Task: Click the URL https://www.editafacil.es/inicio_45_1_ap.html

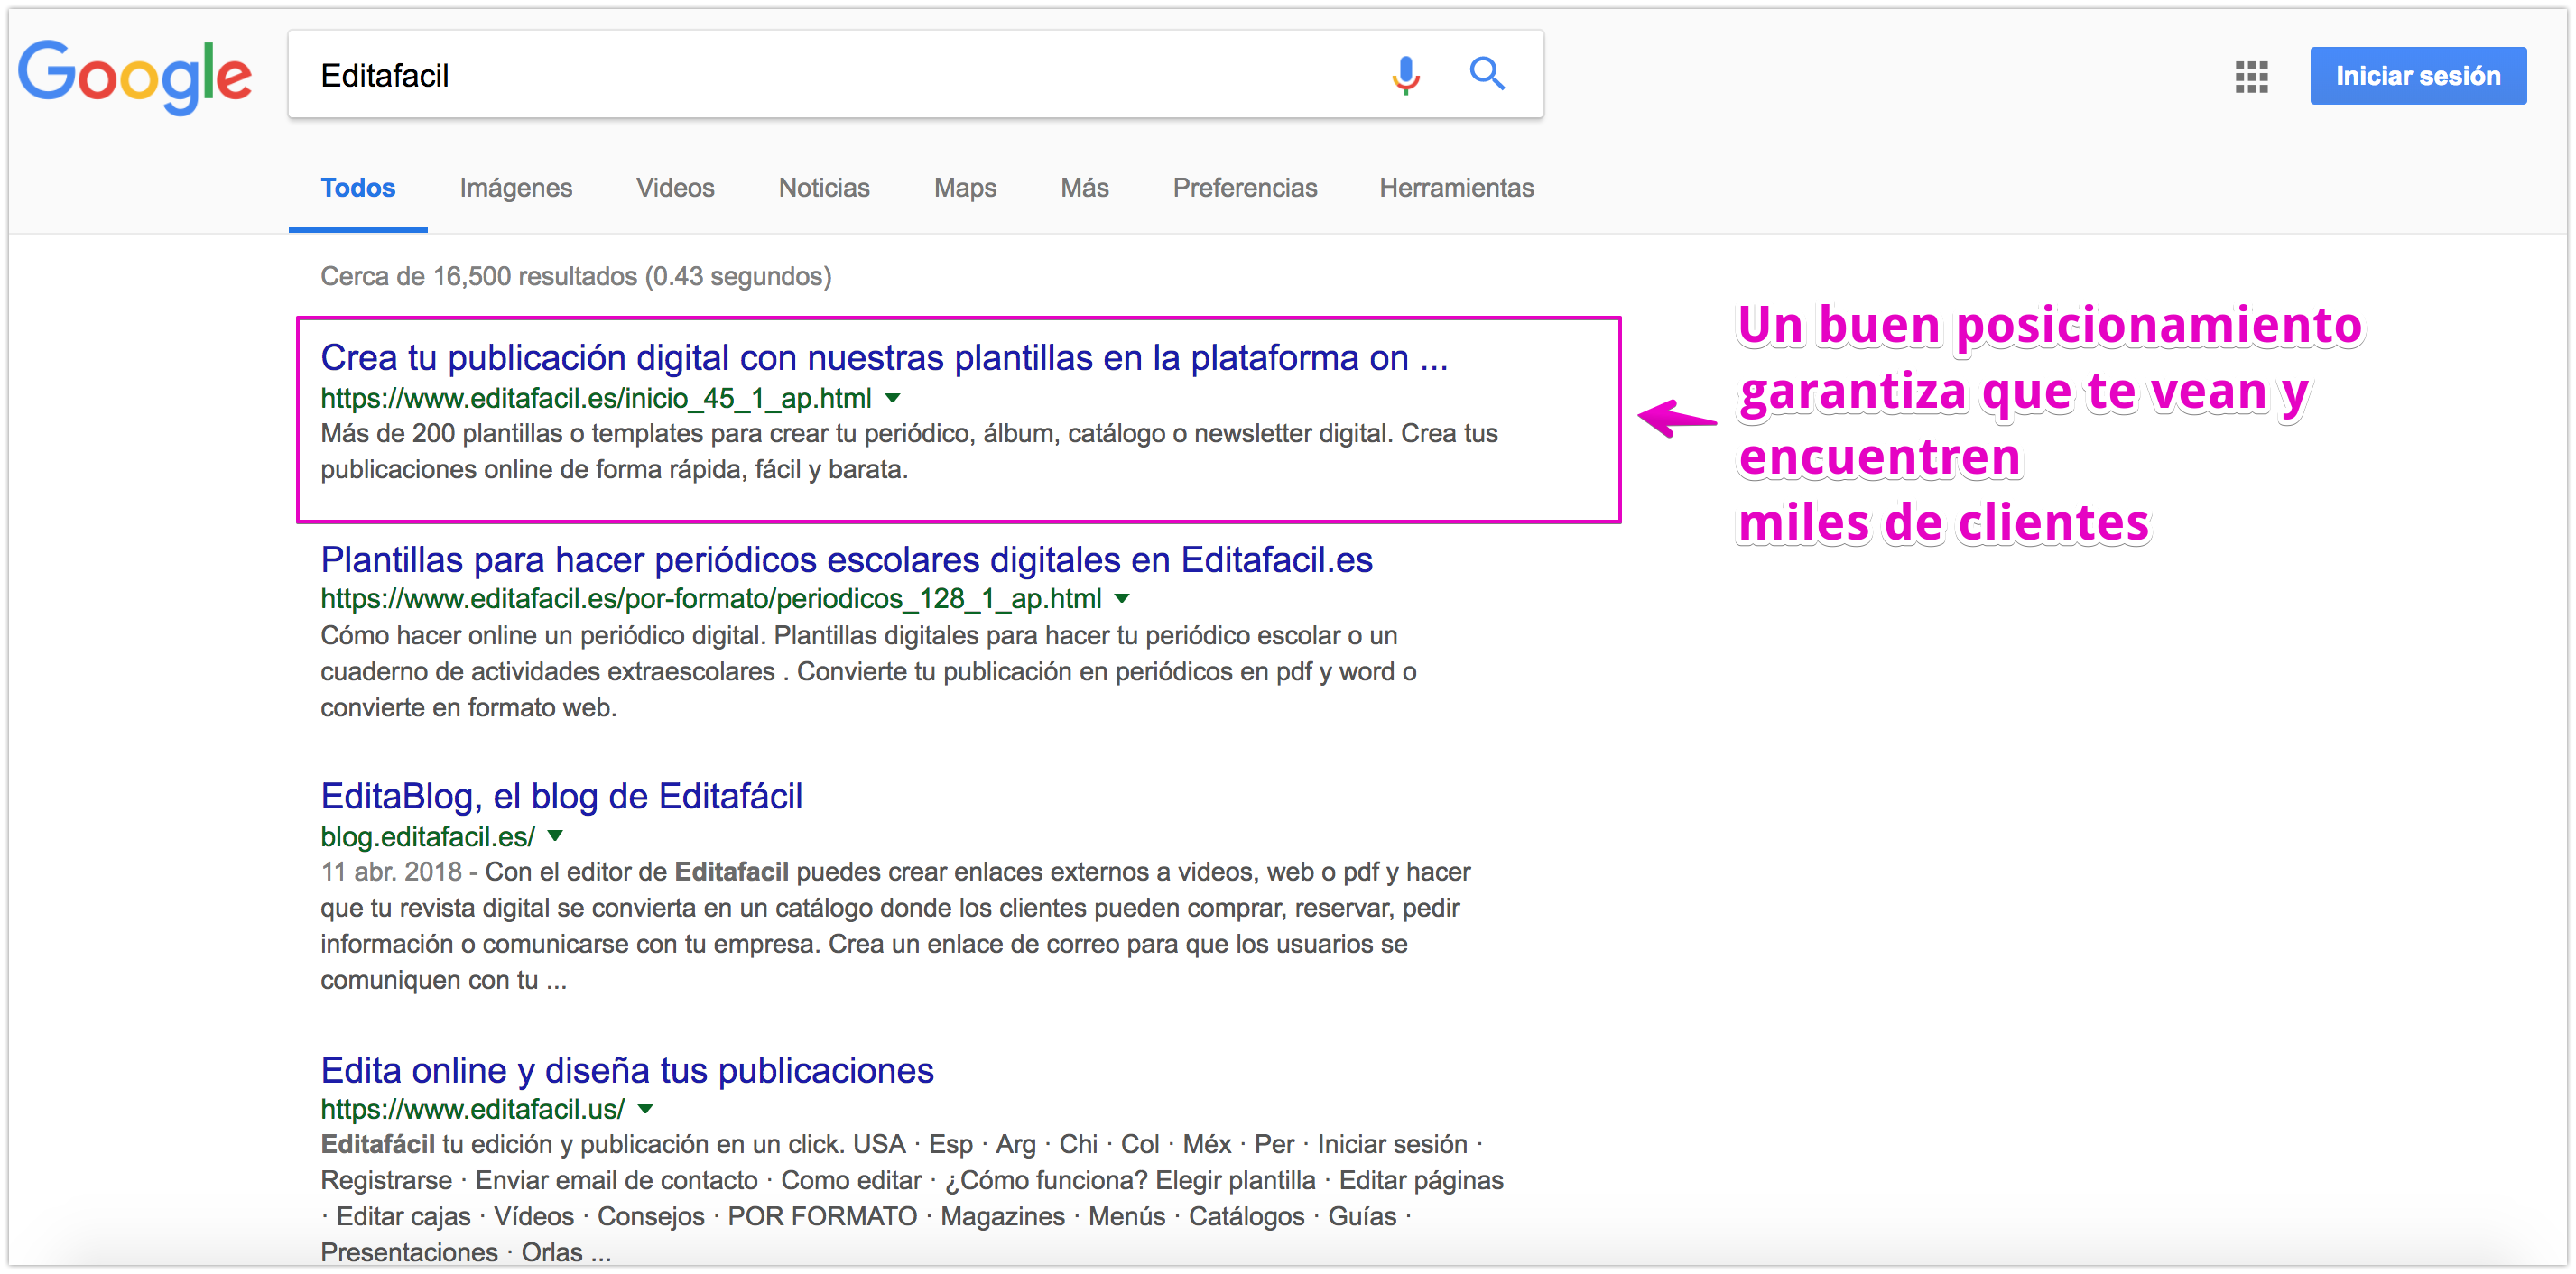Action: click(596, 398)
